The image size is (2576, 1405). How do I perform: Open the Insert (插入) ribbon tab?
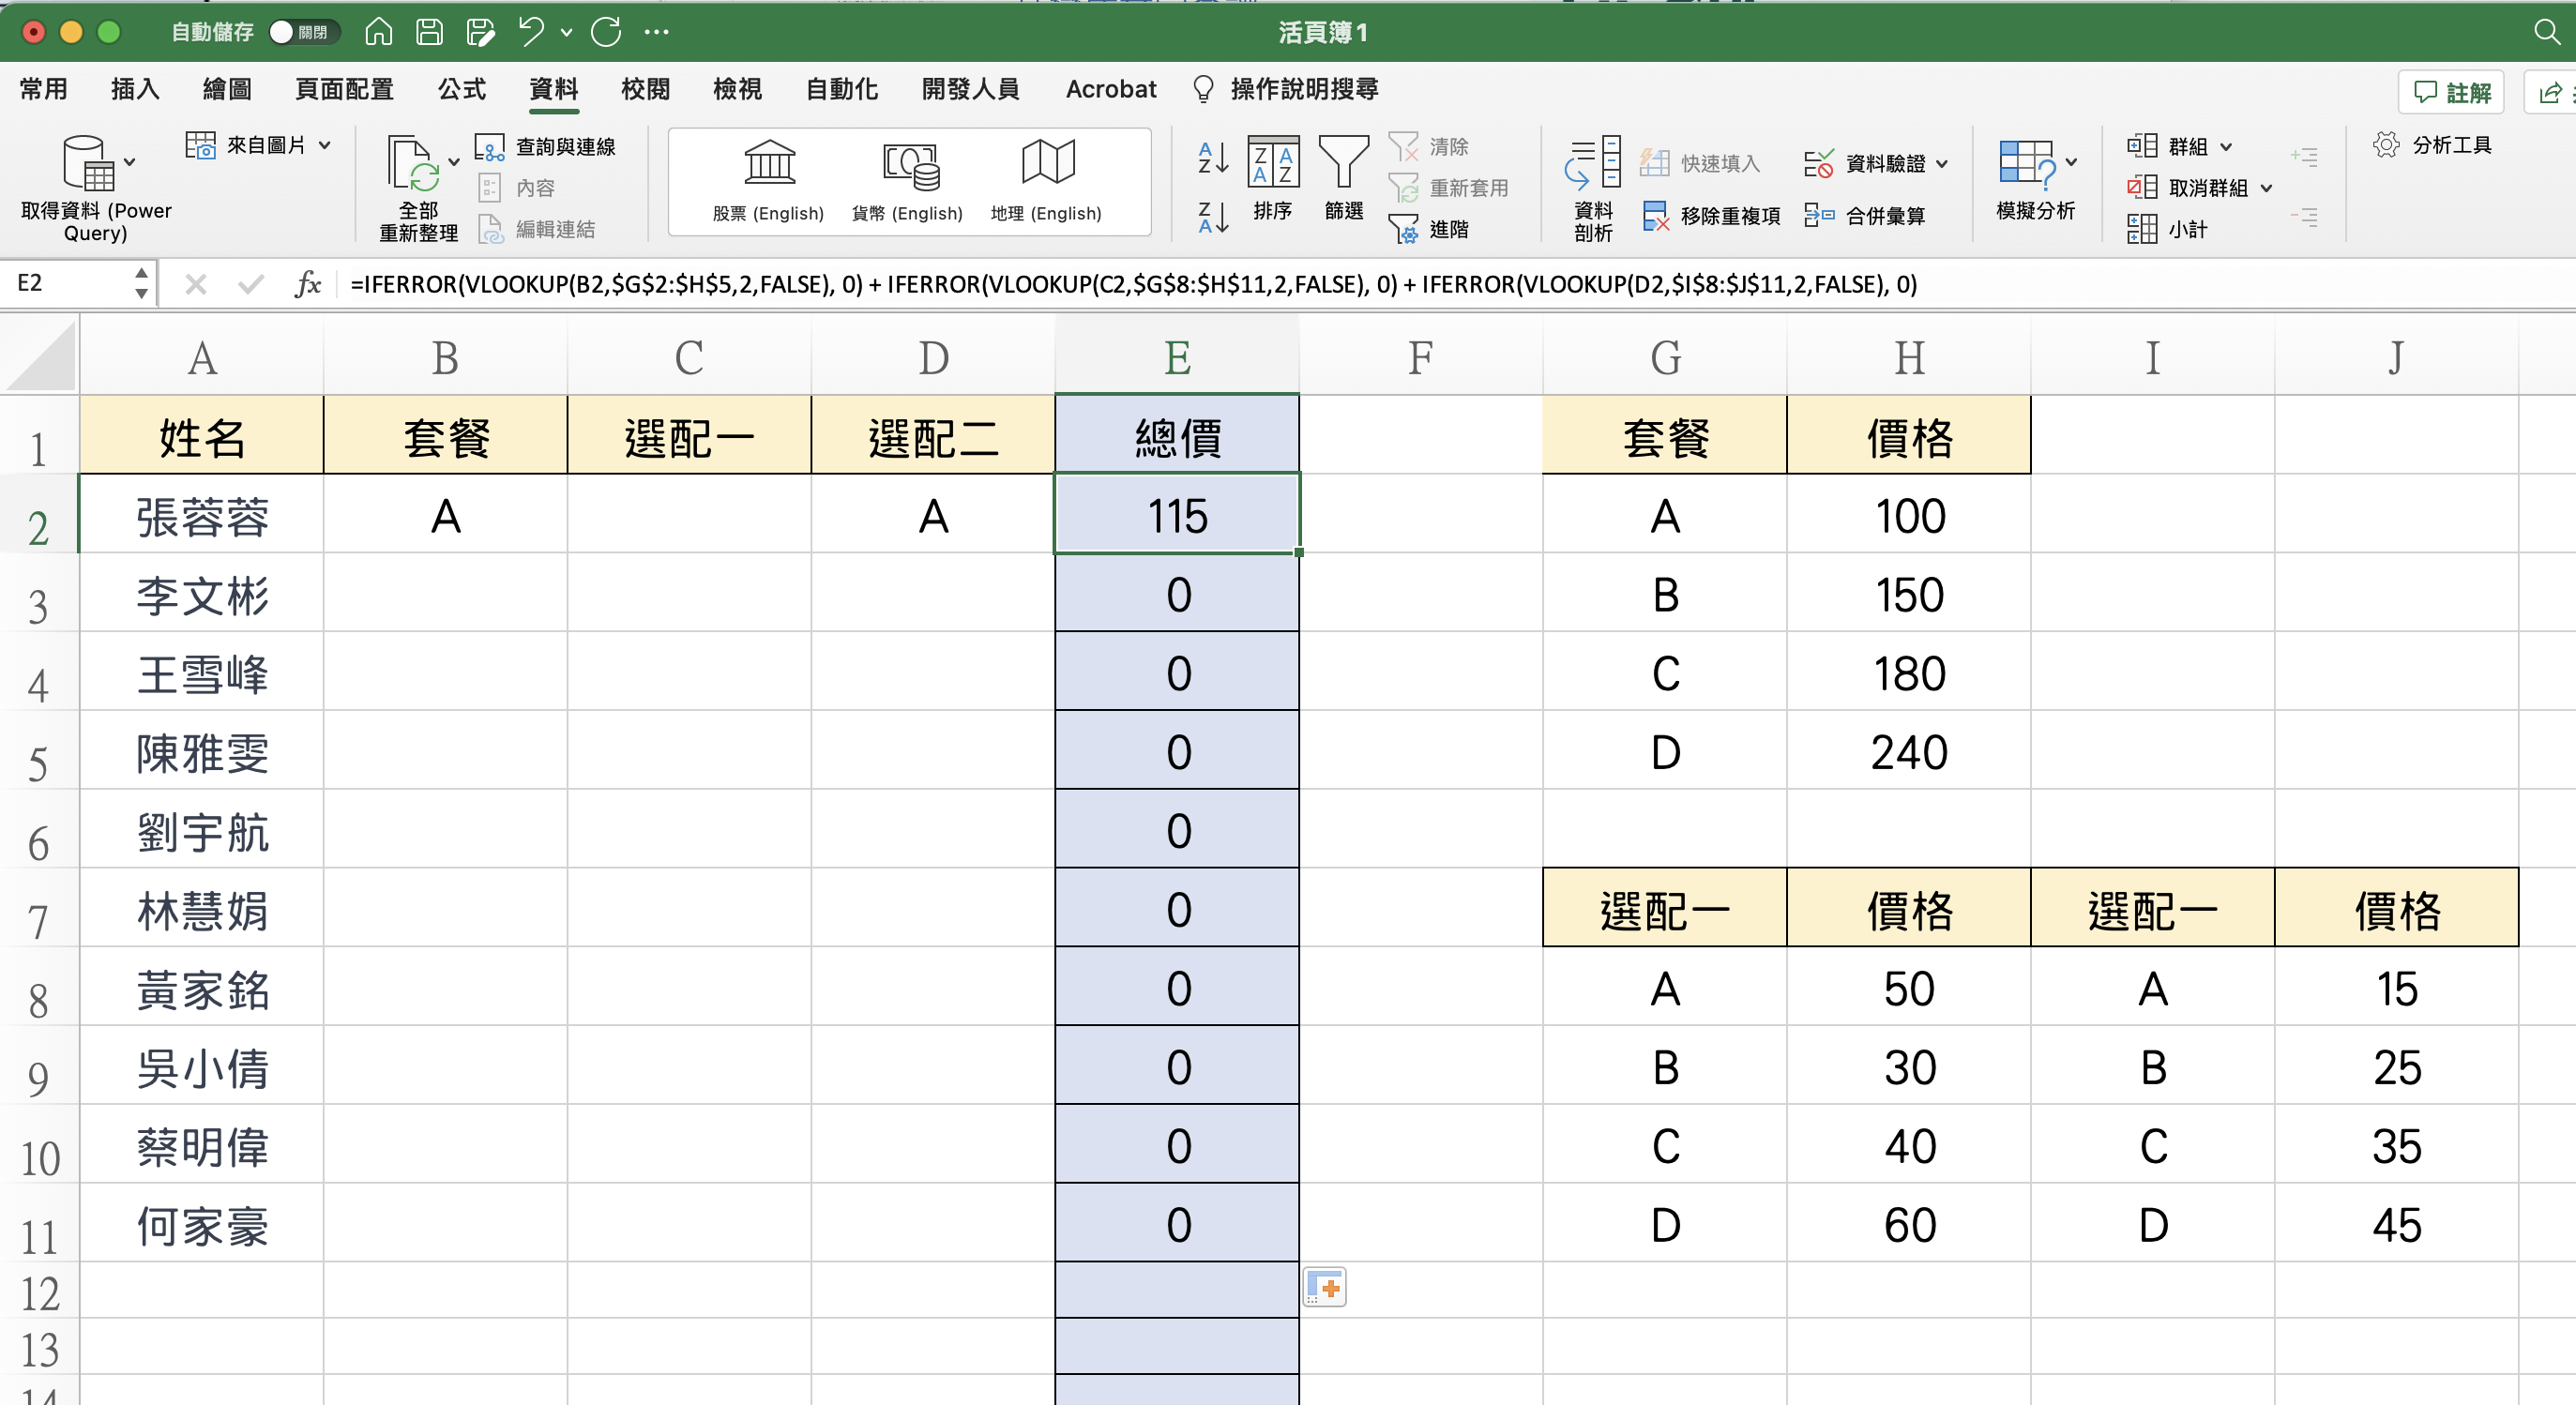pos(134,89)
